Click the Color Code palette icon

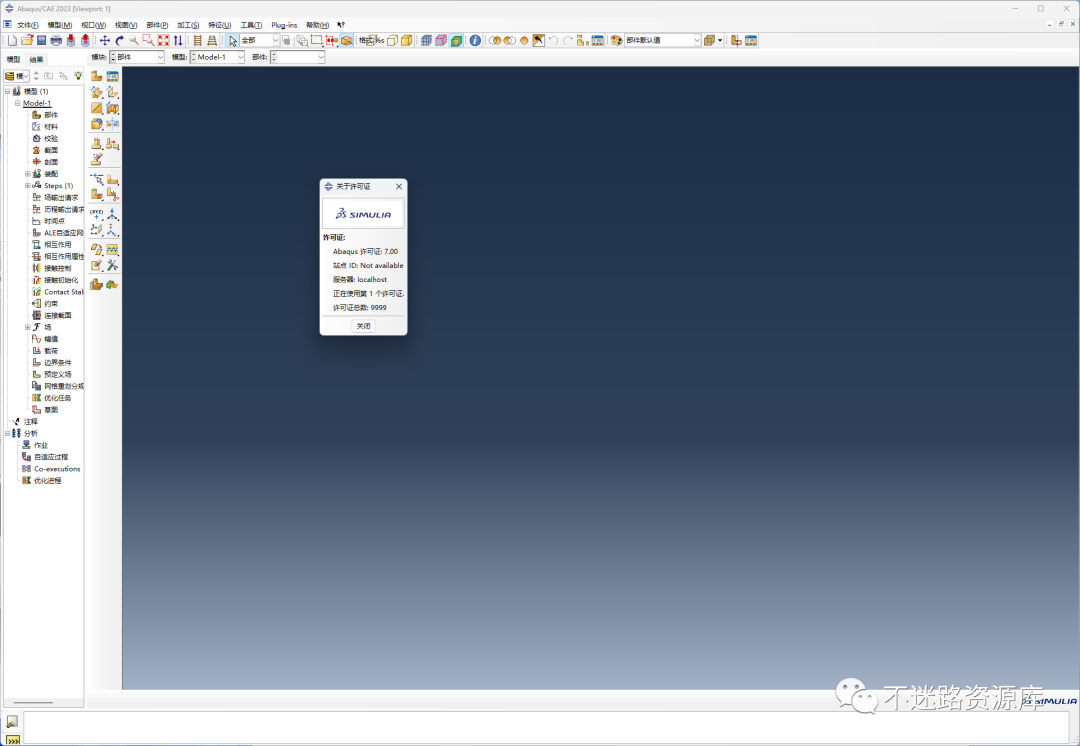point(616,41)
